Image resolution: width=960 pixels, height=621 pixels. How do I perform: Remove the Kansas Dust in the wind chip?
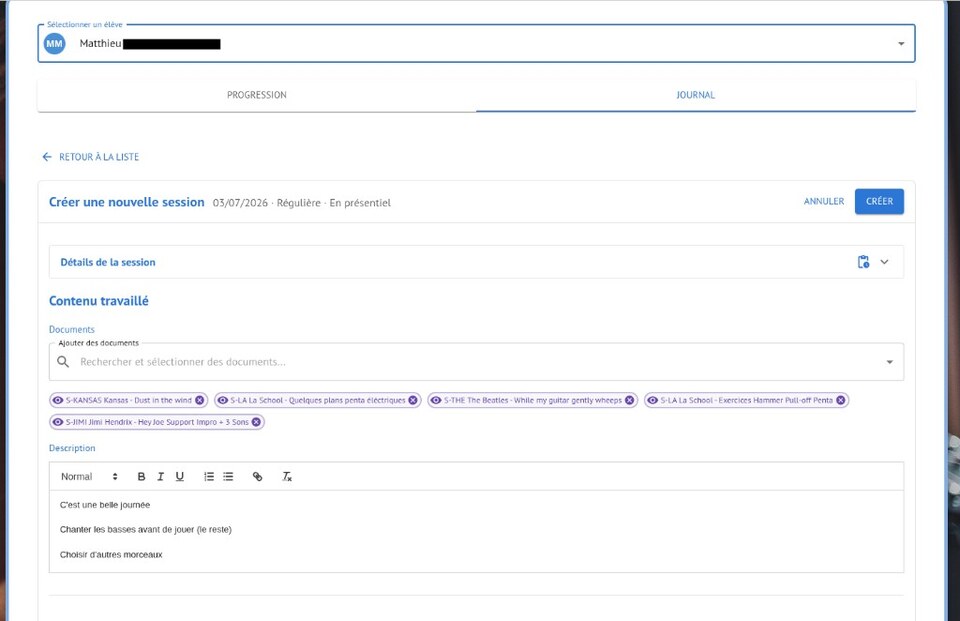click(200, 401)
